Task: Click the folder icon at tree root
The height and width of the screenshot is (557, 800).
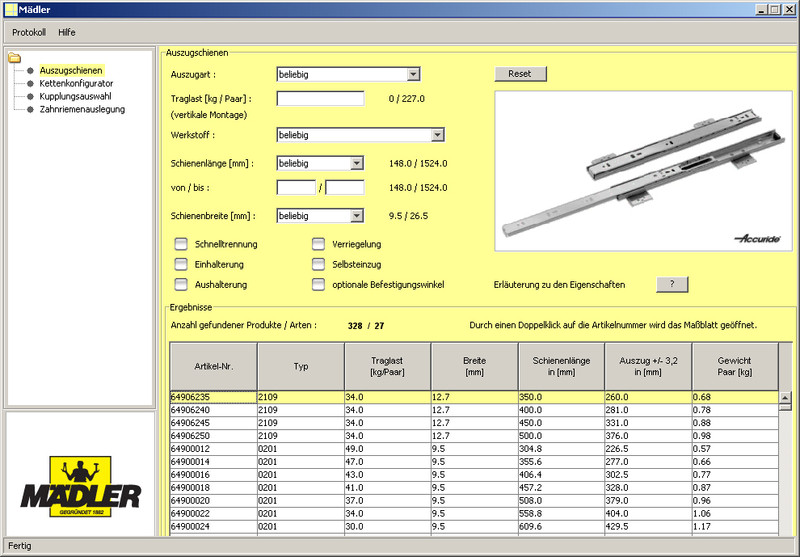Action: [x=14, y=57]
